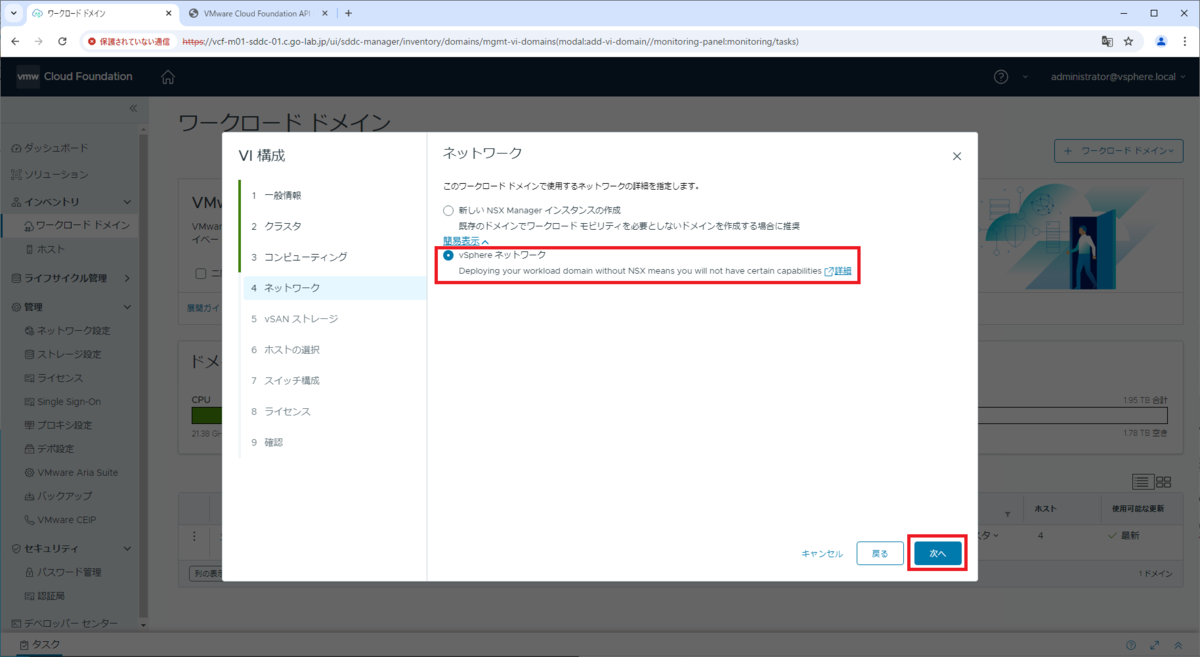The width and height of the screenshot is (1200, 657).
Task: Open the + ワークロード ドメイン dropdown button
Action: coord(1119,151)
